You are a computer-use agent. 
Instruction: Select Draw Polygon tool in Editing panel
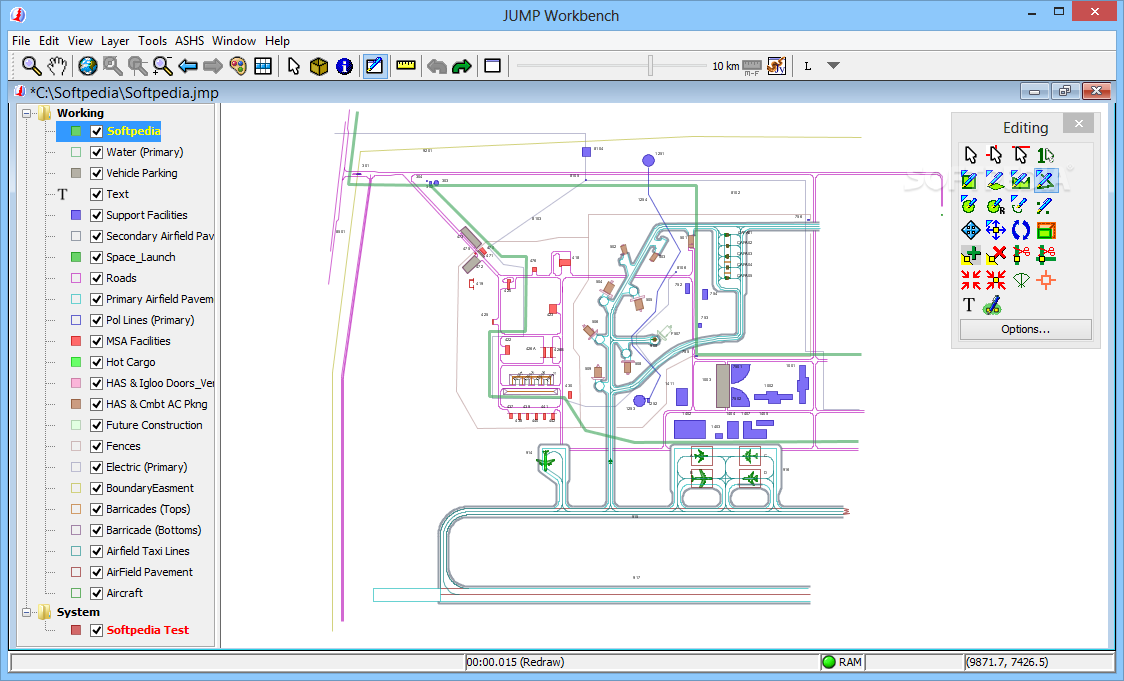pos(995,180)
